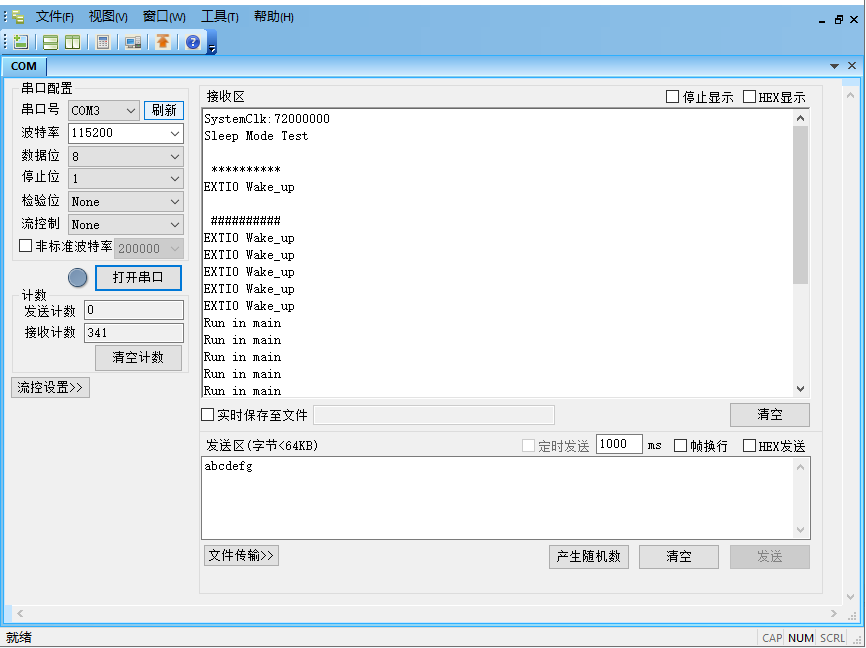Click the 就绪 status bar text
Screen dimensions: 866x648
[19, 638]
